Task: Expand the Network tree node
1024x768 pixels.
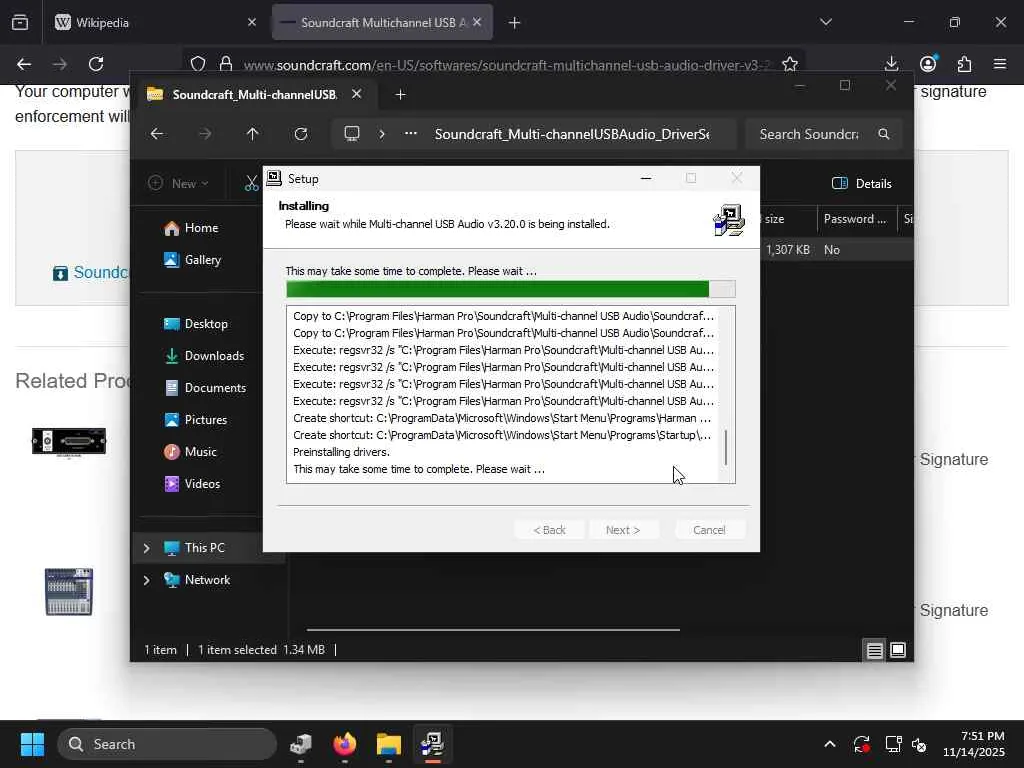Action: click(x=146, y=580)
